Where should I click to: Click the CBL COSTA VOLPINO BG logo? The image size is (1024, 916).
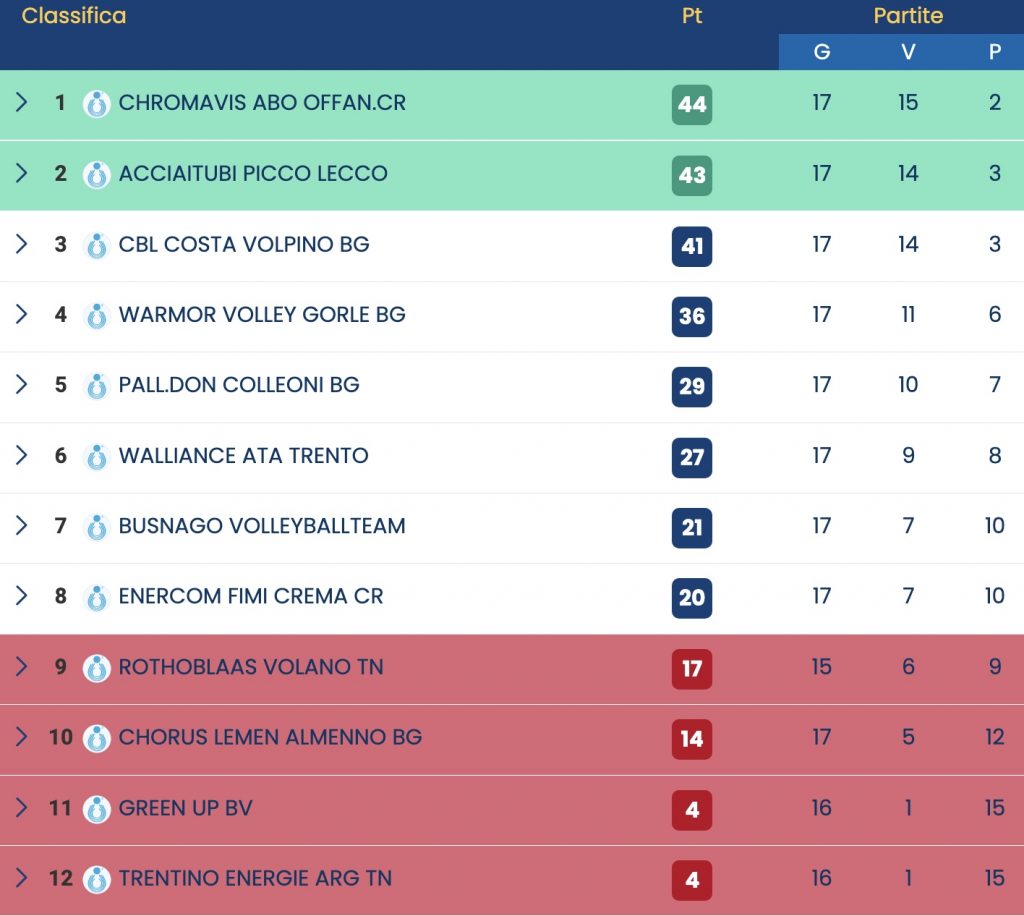pos(96,245)
